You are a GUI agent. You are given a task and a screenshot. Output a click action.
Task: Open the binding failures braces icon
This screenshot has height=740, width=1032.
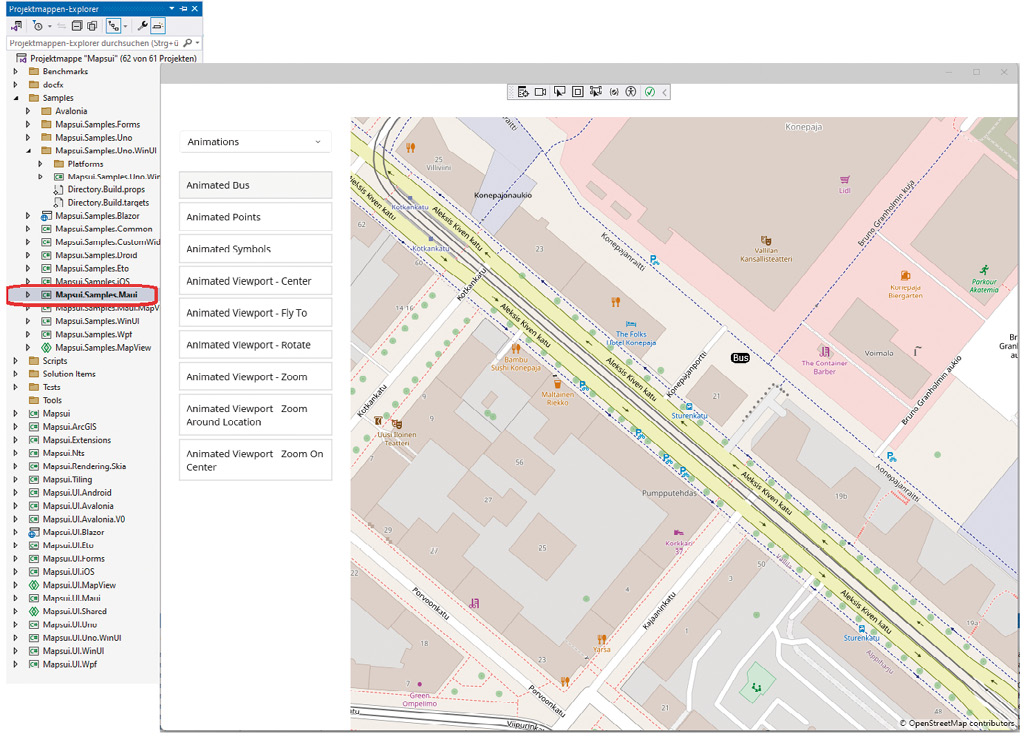coord(614,92)
